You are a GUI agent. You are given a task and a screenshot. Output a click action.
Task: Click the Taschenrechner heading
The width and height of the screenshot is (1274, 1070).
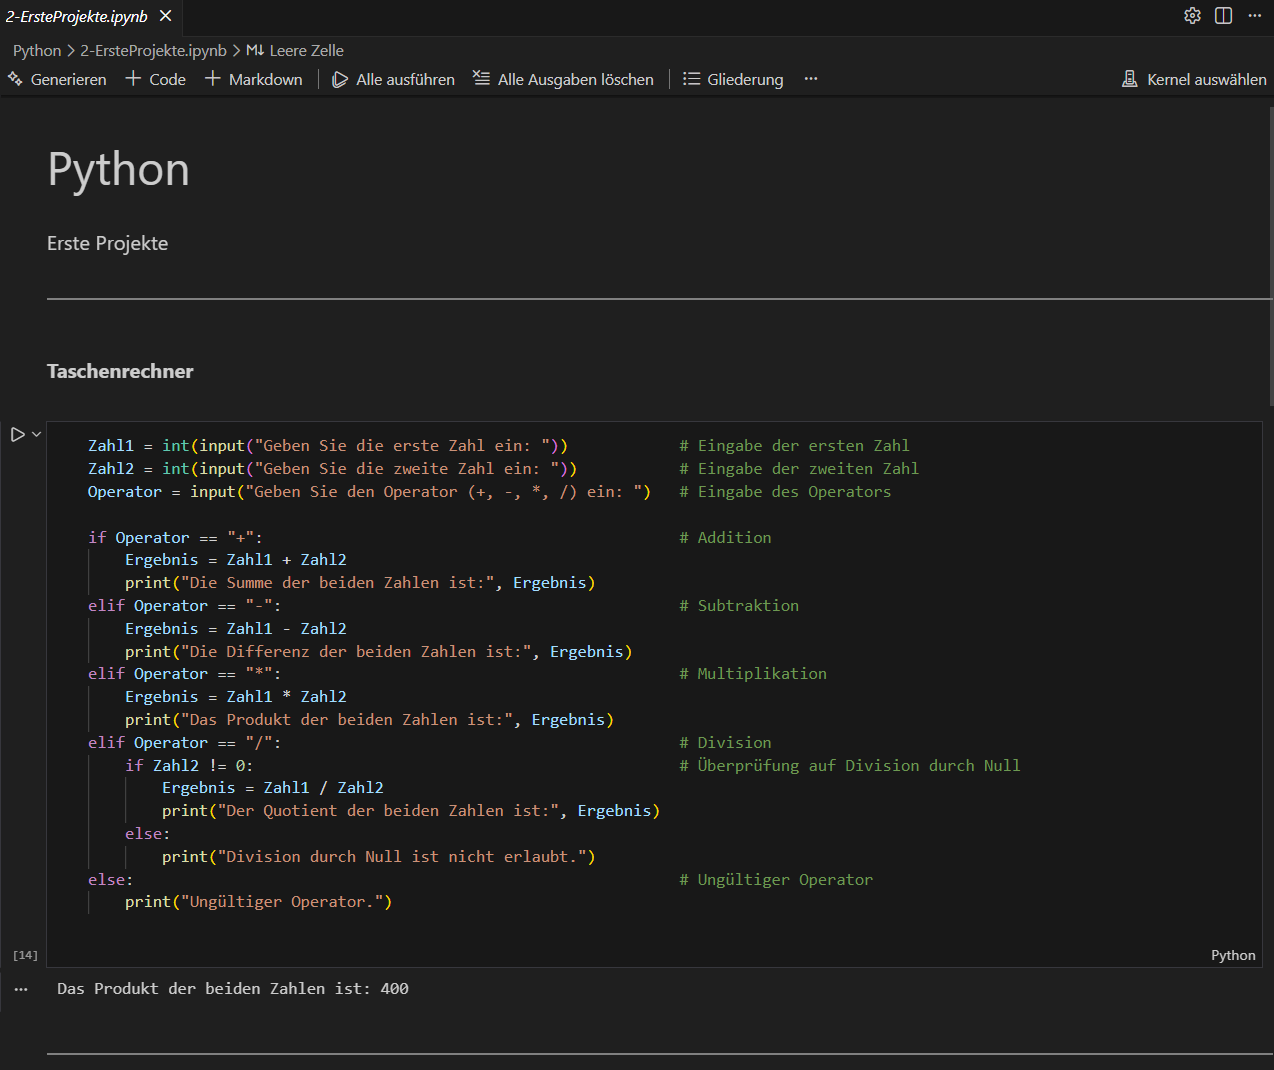click(120, 371)
